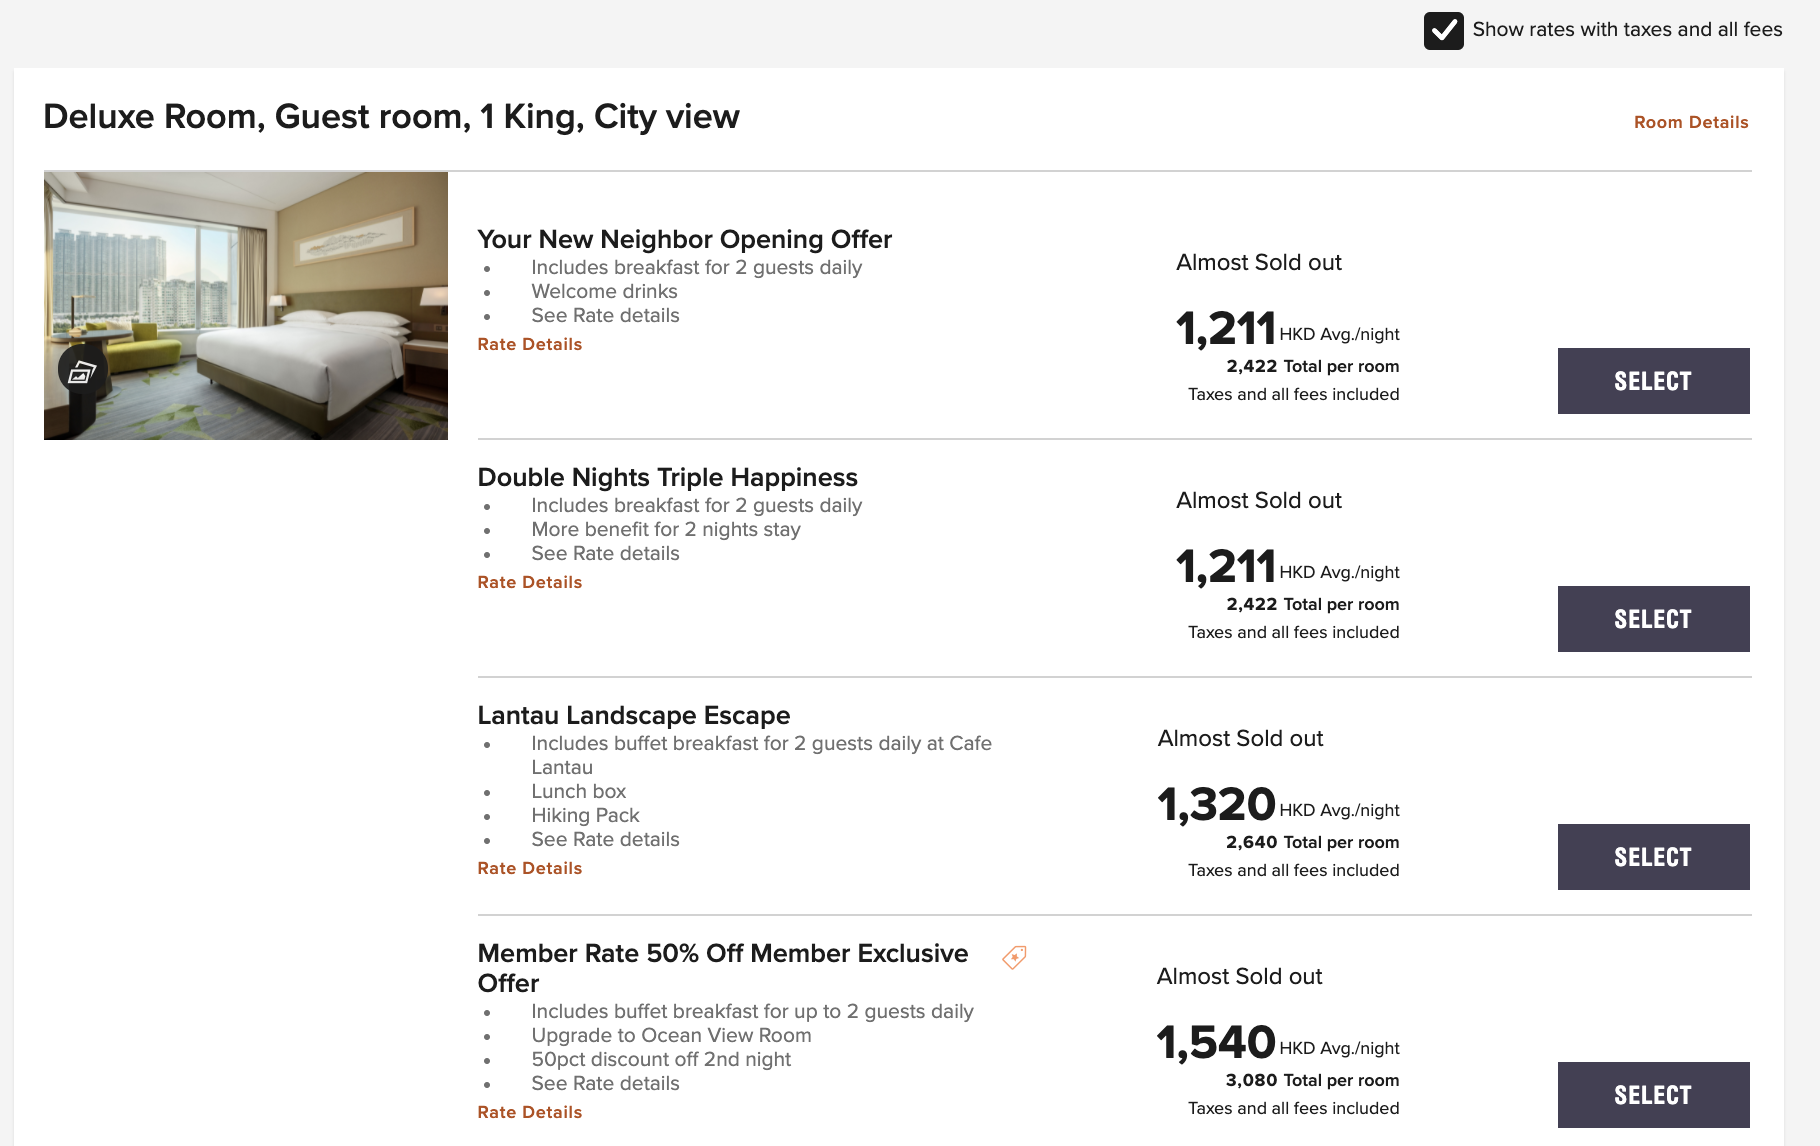Click the Deluxe Room city view photo
Viewport: 1820px width, 1146px height.
pyautogui.click(x=246, y=306)
